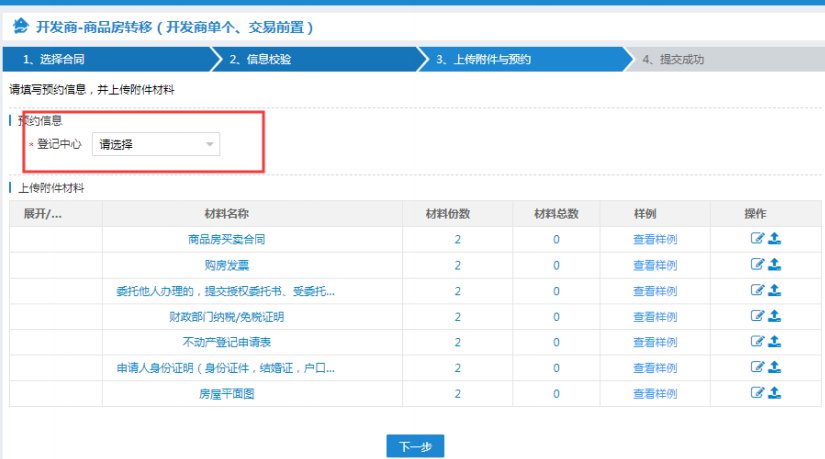This screenshot has width=825, height=459.
Task: Go to step 1 选择合同
Action: tap(107, 59)
